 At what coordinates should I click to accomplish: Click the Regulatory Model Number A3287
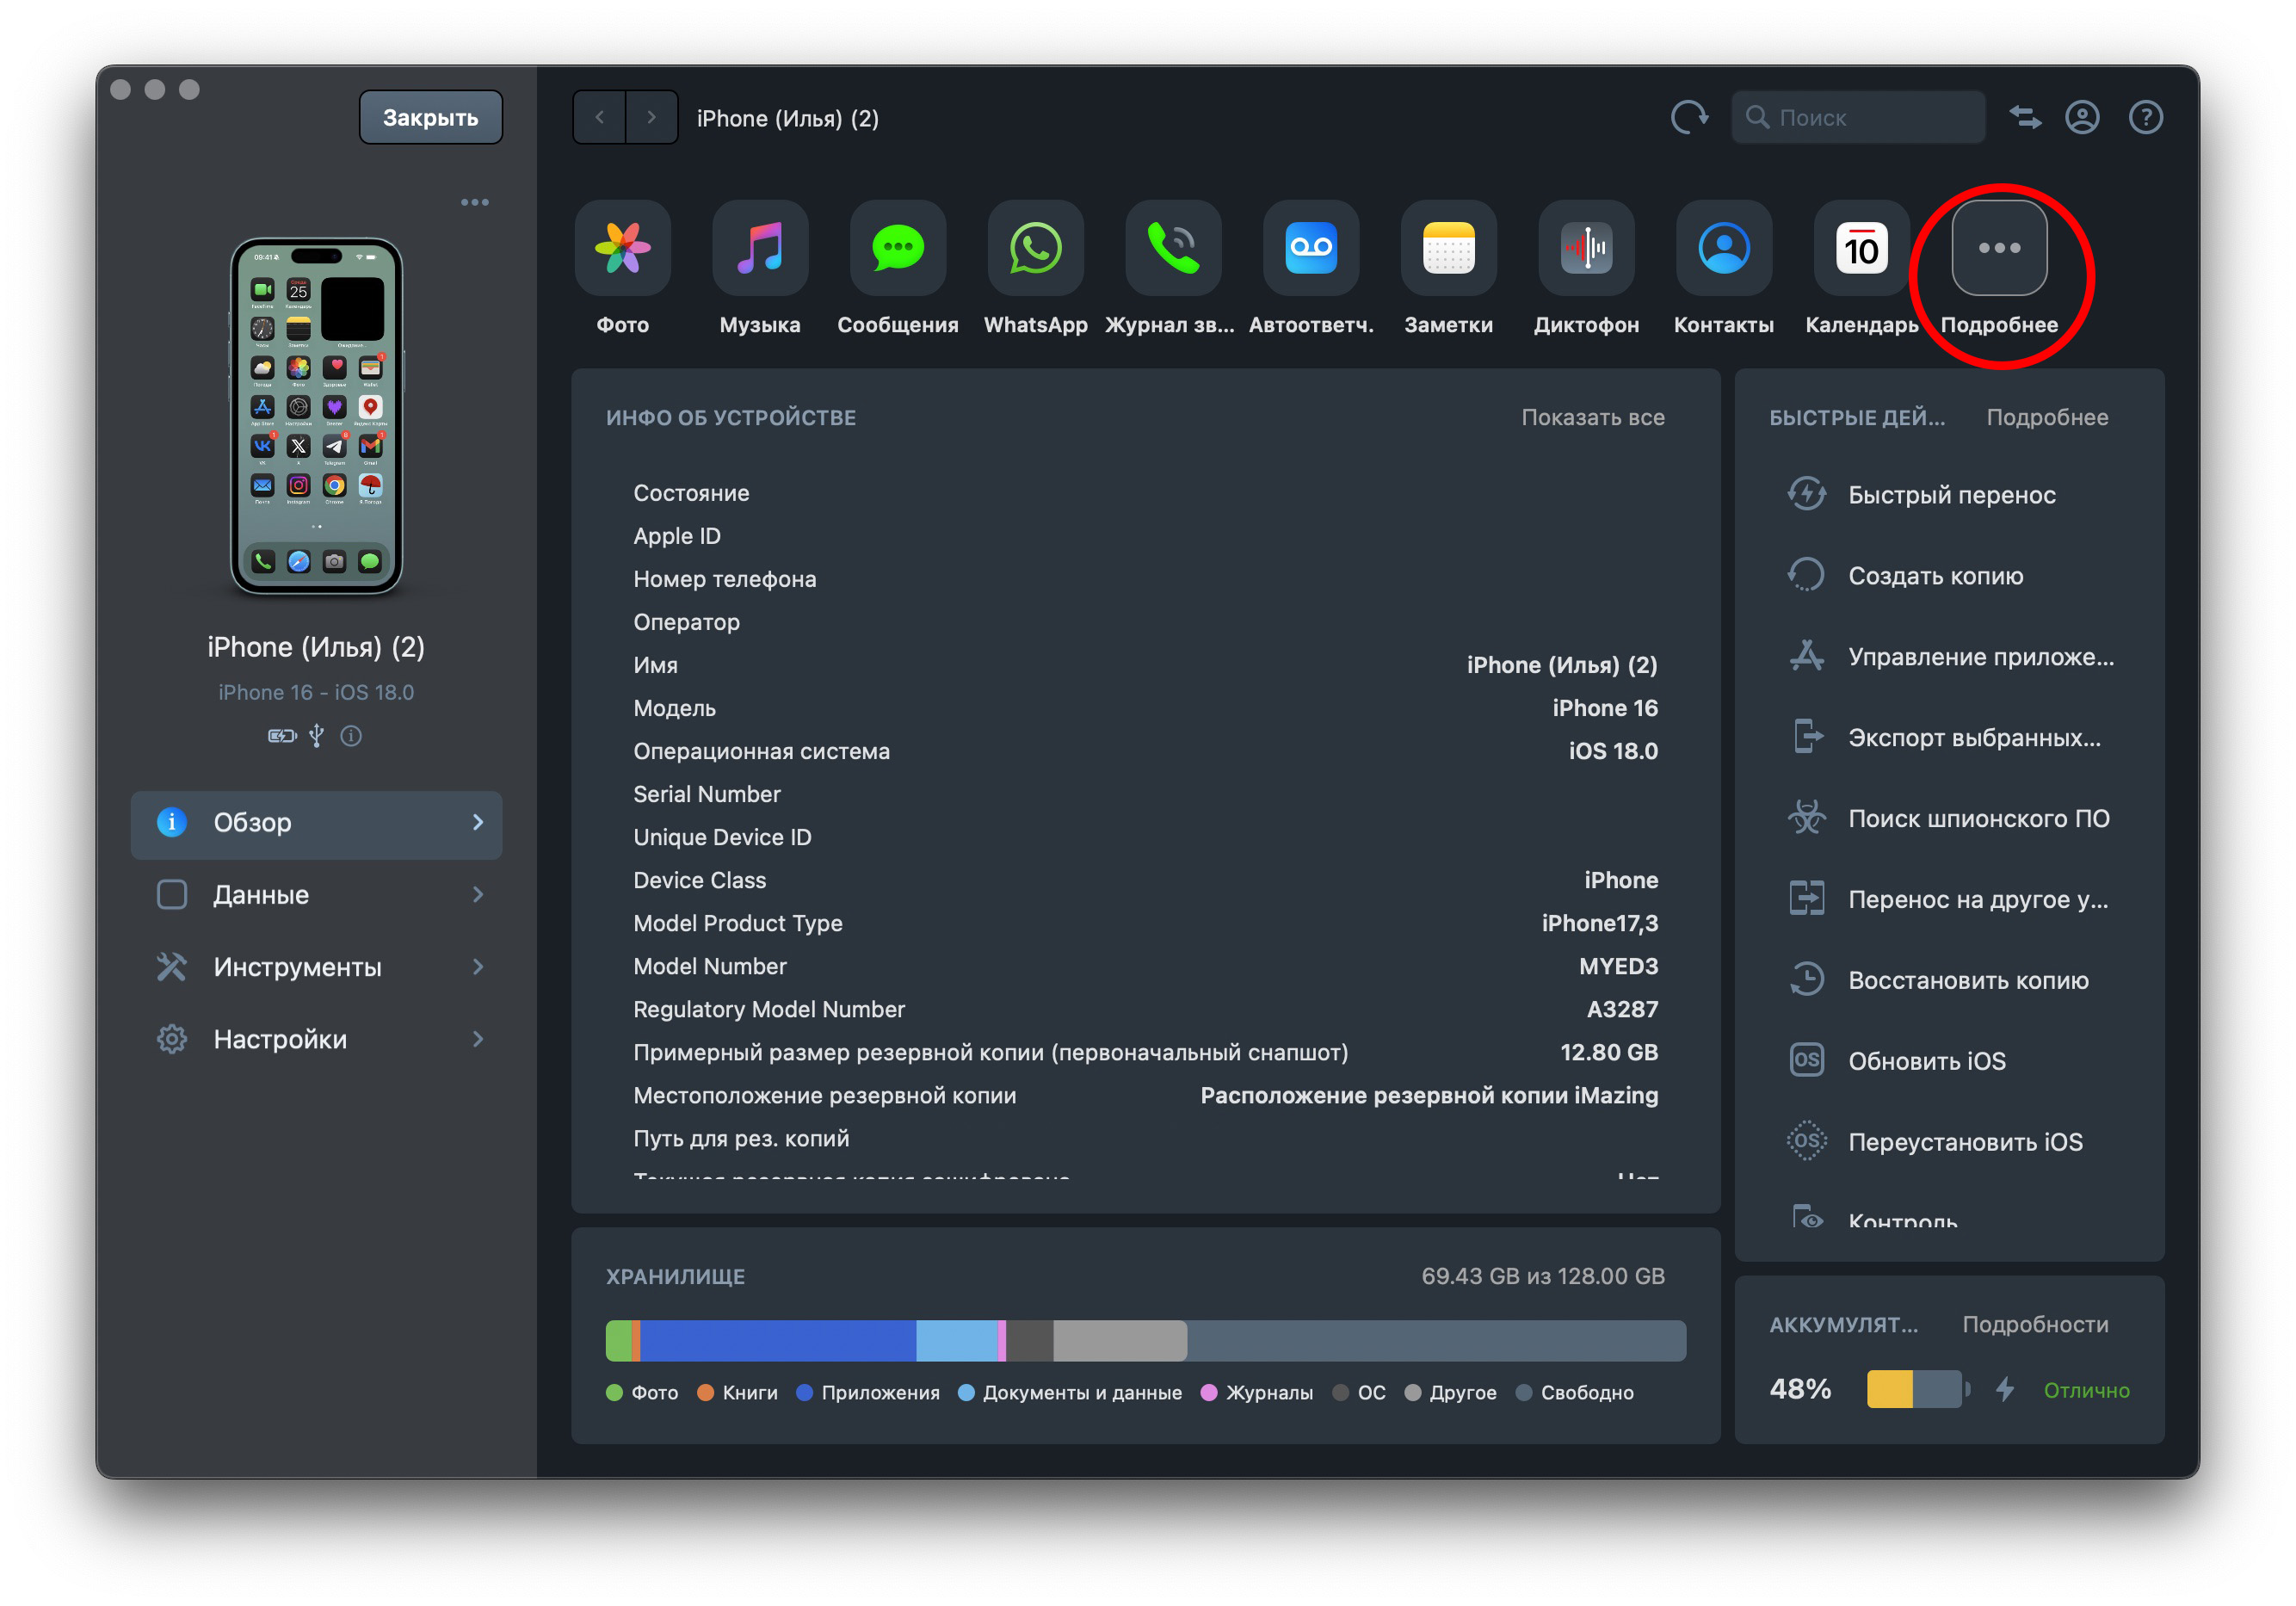1621,1009
